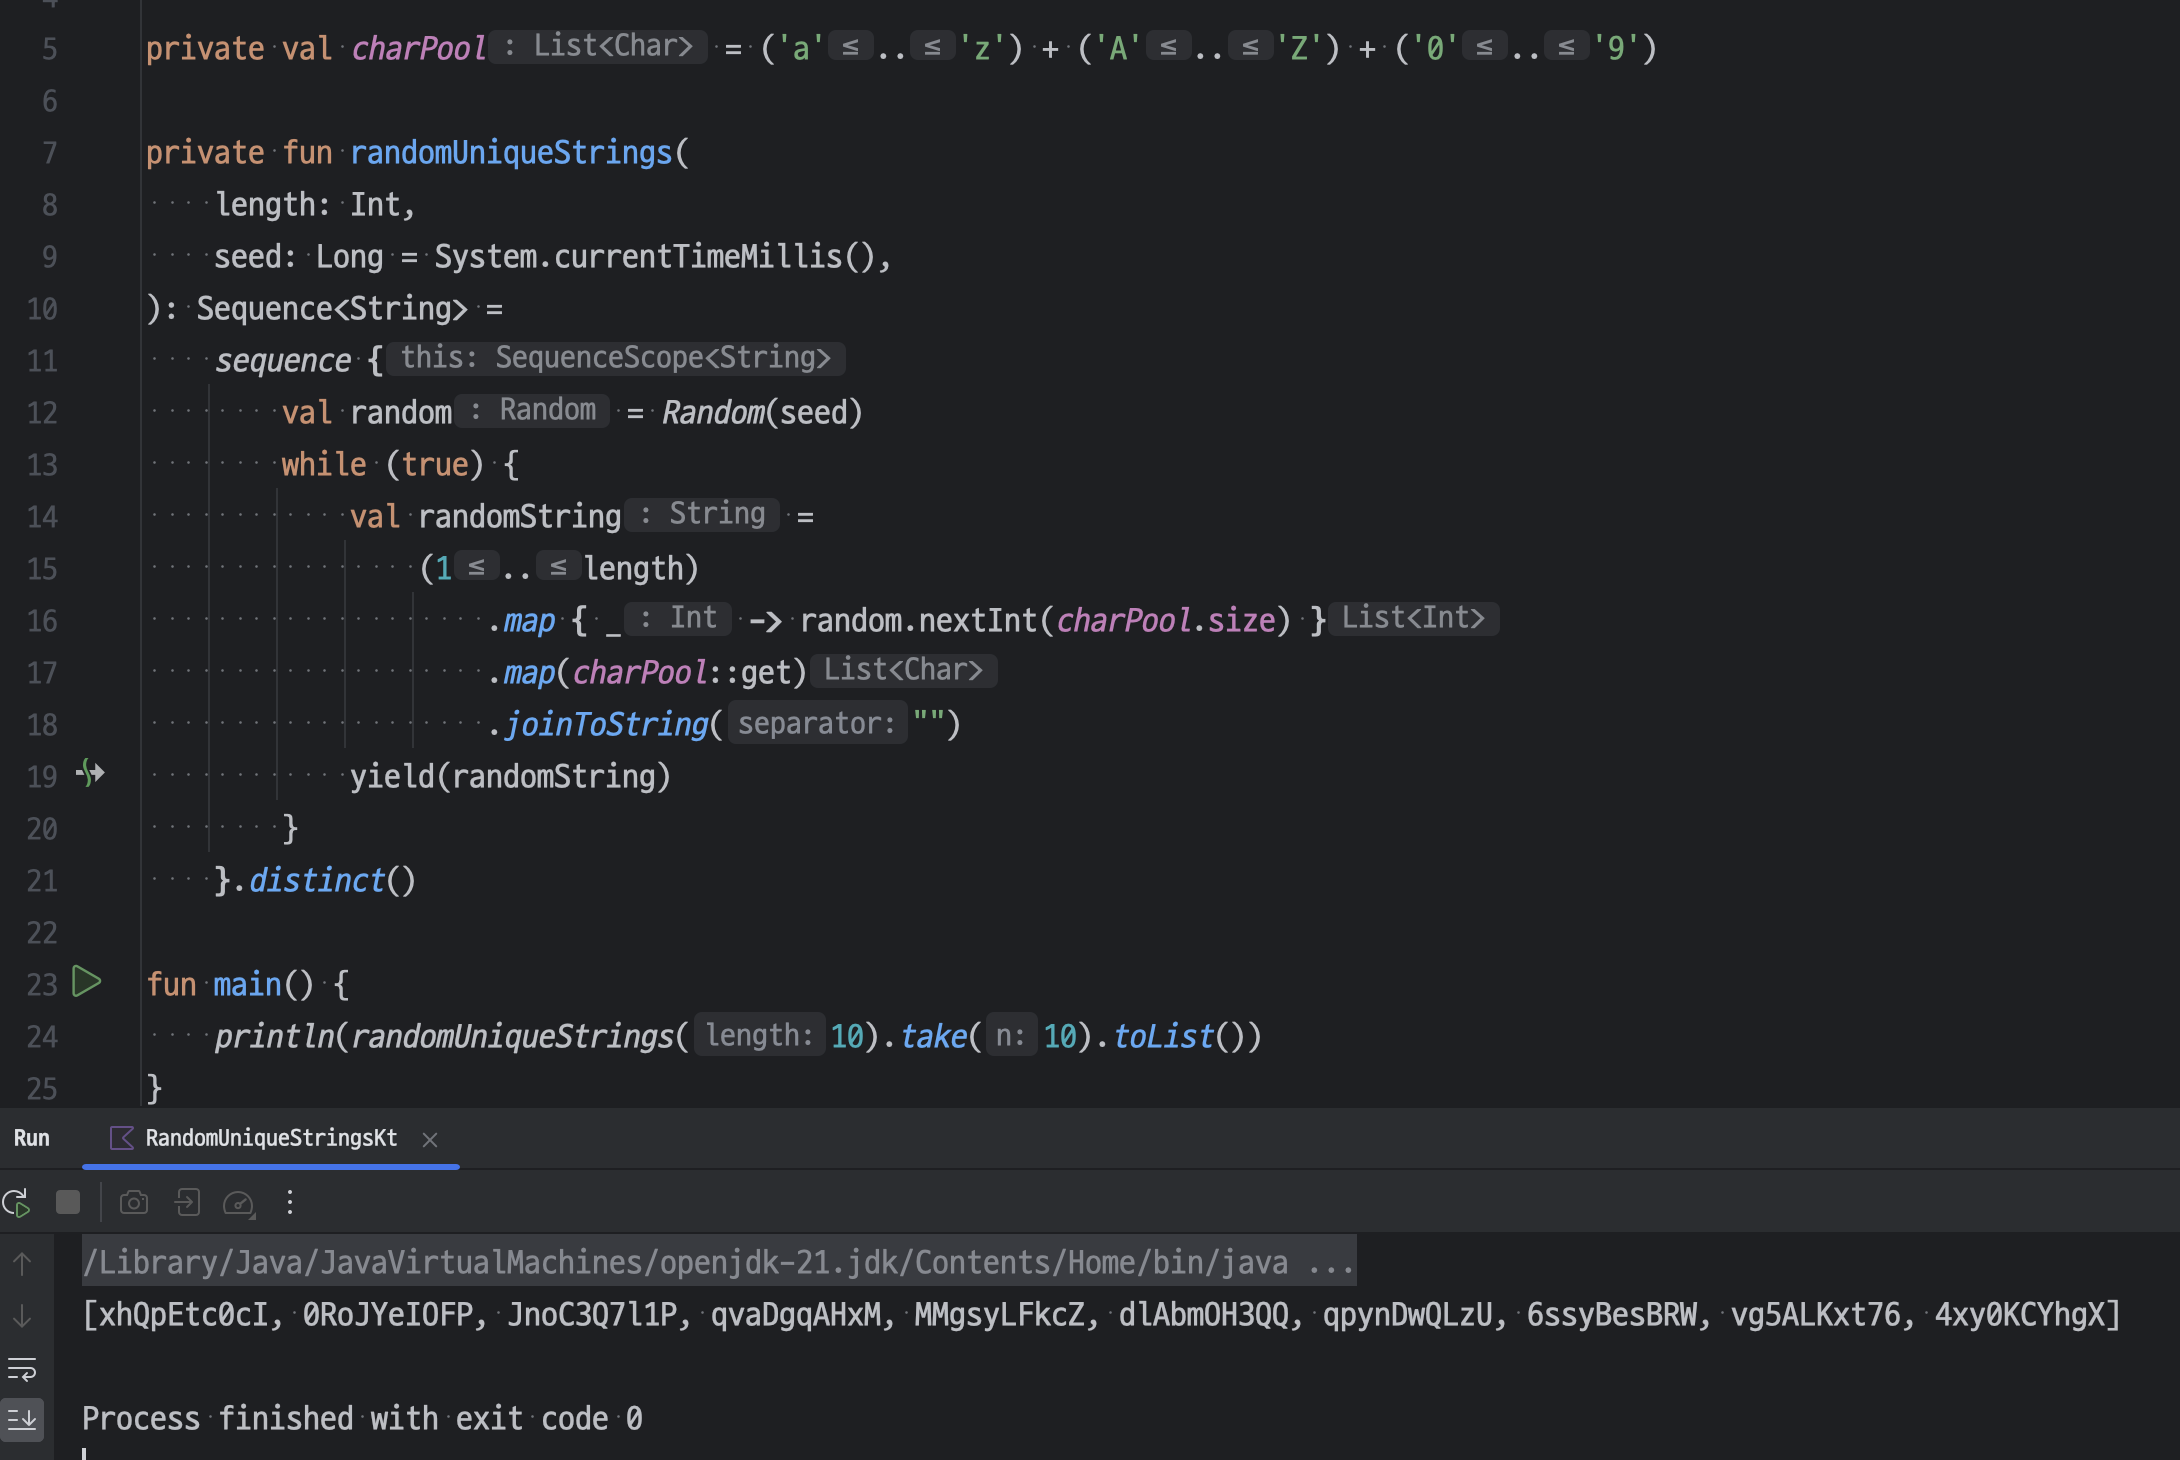Screen dimensions: 2180x1460
Task: Toggle scroll to end in console
Action: [22, 1419]
